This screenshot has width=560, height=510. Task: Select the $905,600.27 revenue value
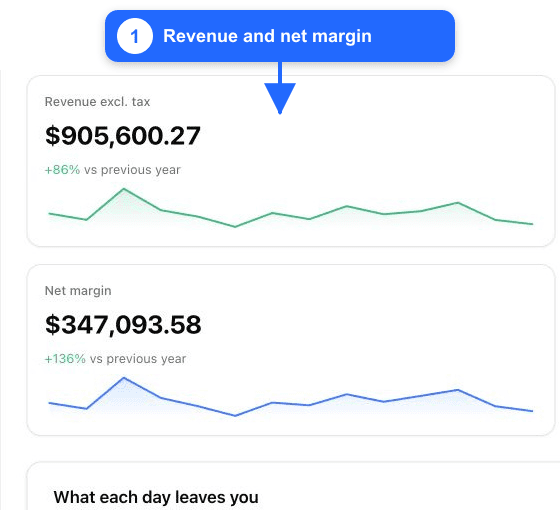[123, 136]
